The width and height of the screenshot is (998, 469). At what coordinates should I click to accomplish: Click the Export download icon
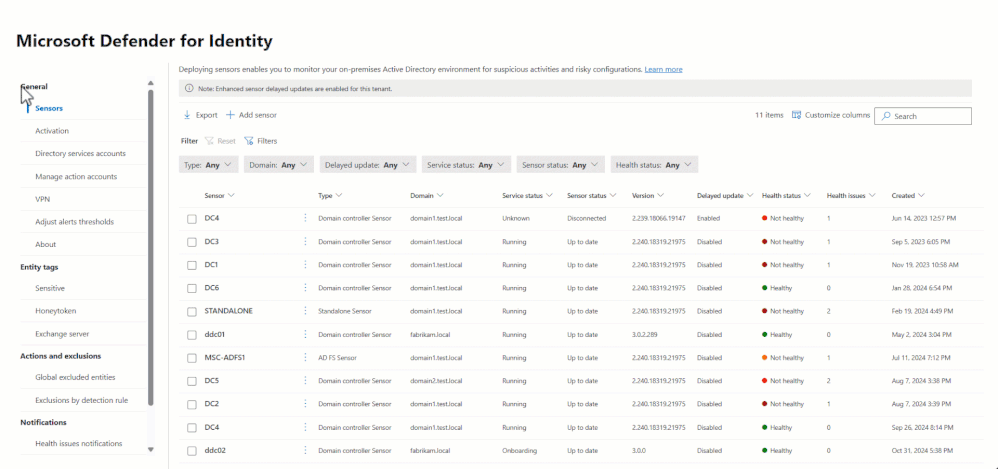187,115
